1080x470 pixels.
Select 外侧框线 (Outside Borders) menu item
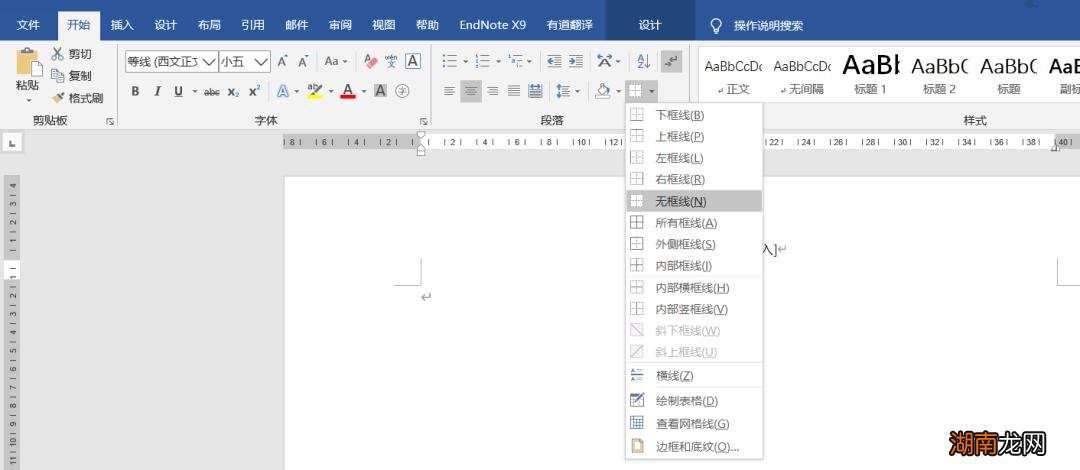tap(694, 244)
